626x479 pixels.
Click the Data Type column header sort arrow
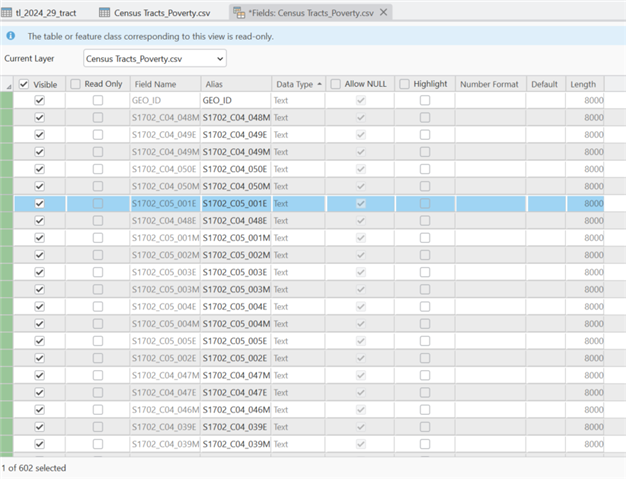click(x=319, y=84)
